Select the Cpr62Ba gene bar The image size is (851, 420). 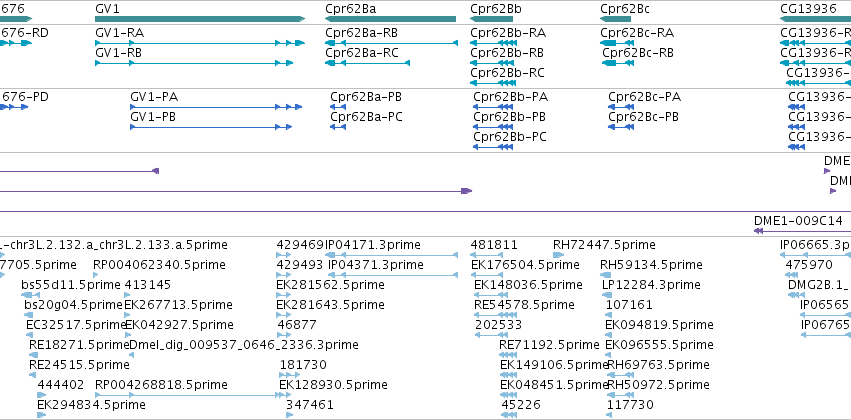(390, 19)
